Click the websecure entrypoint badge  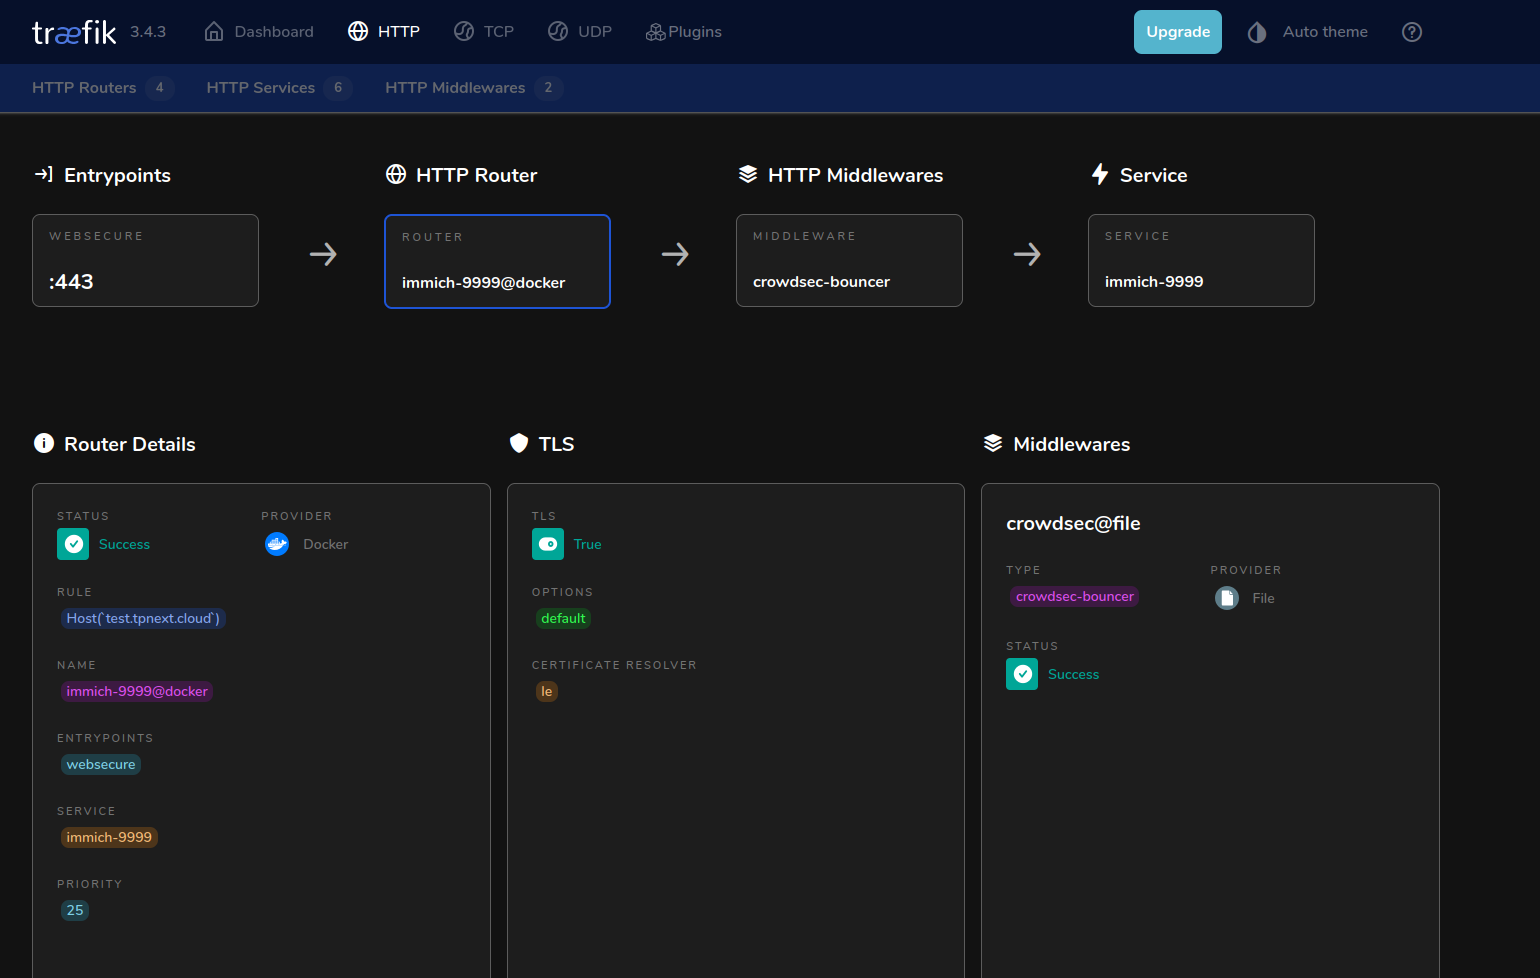click(x=101, y=764)
